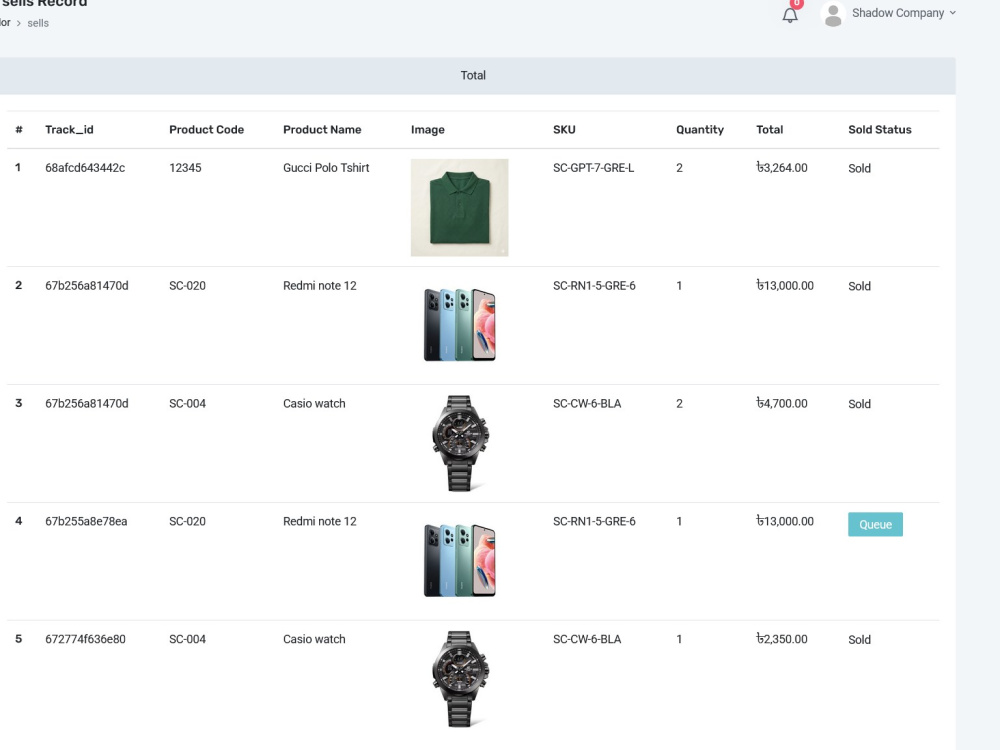The height and width of the screenshot is (750, 1000).
Task: Open the Redmi note 12 image in row 4
Action: coord(459,561)
